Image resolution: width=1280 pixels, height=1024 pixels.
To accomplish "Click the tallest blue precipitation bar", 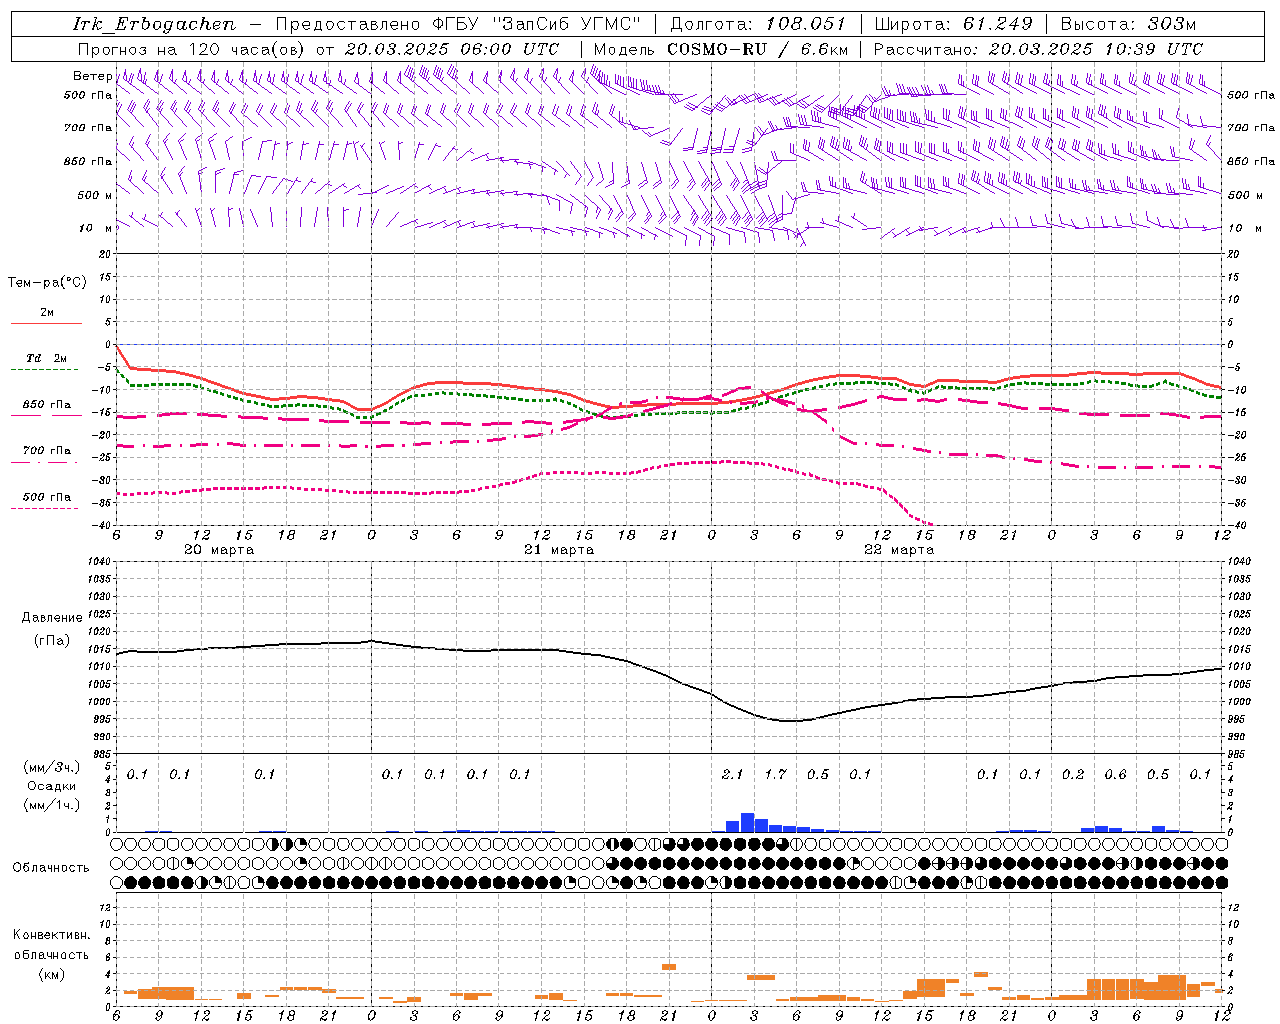I will (x=747, y=823).
